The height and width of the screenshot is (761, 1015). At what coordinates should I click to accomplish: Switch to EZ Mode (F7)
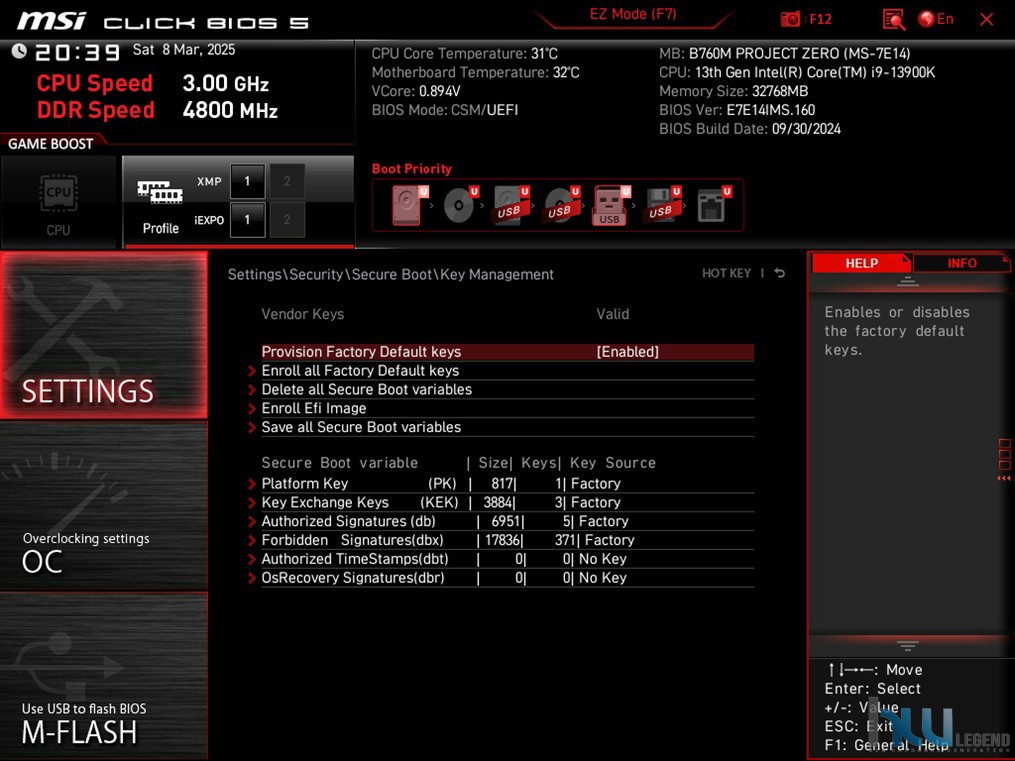pyautogui.click(x=632, y=14)
